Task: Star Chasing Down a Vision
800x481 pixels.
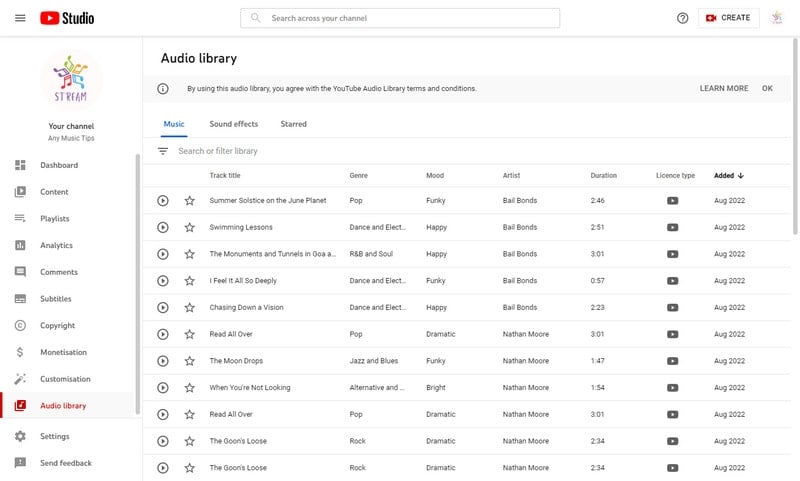Action: click(189, 308)
